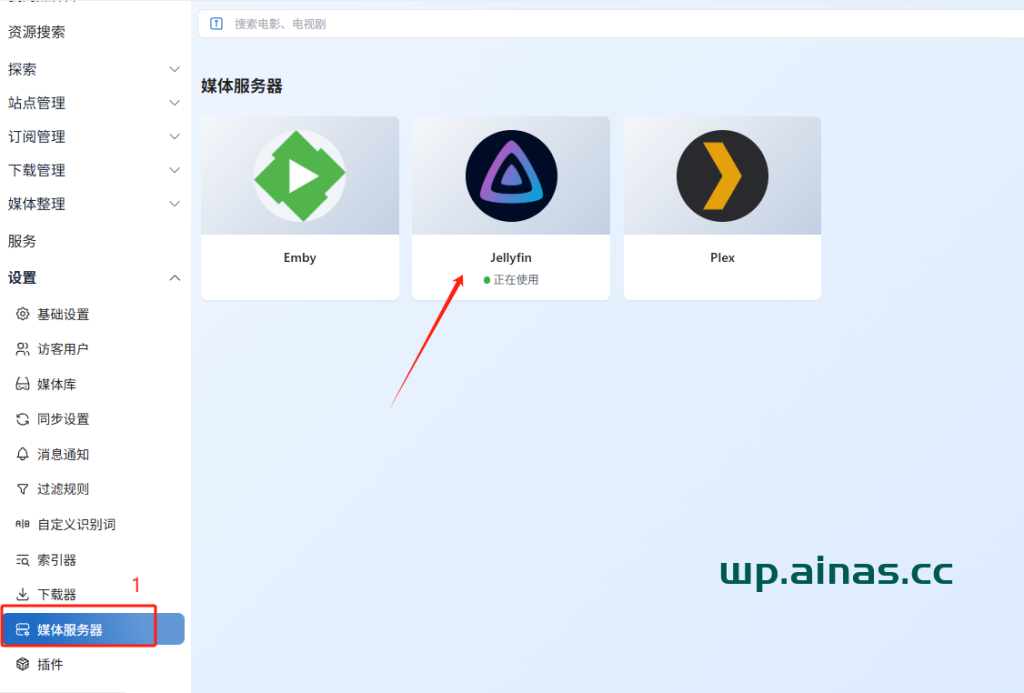Go to 同步设置 label
The image size is (1024, 693).
63,419
